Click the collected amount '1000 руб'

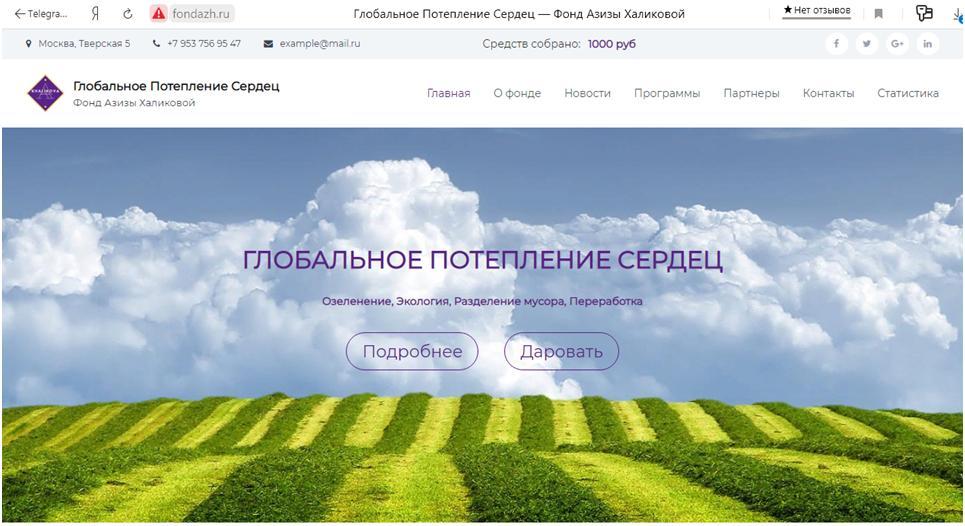(x=612, y=44)
